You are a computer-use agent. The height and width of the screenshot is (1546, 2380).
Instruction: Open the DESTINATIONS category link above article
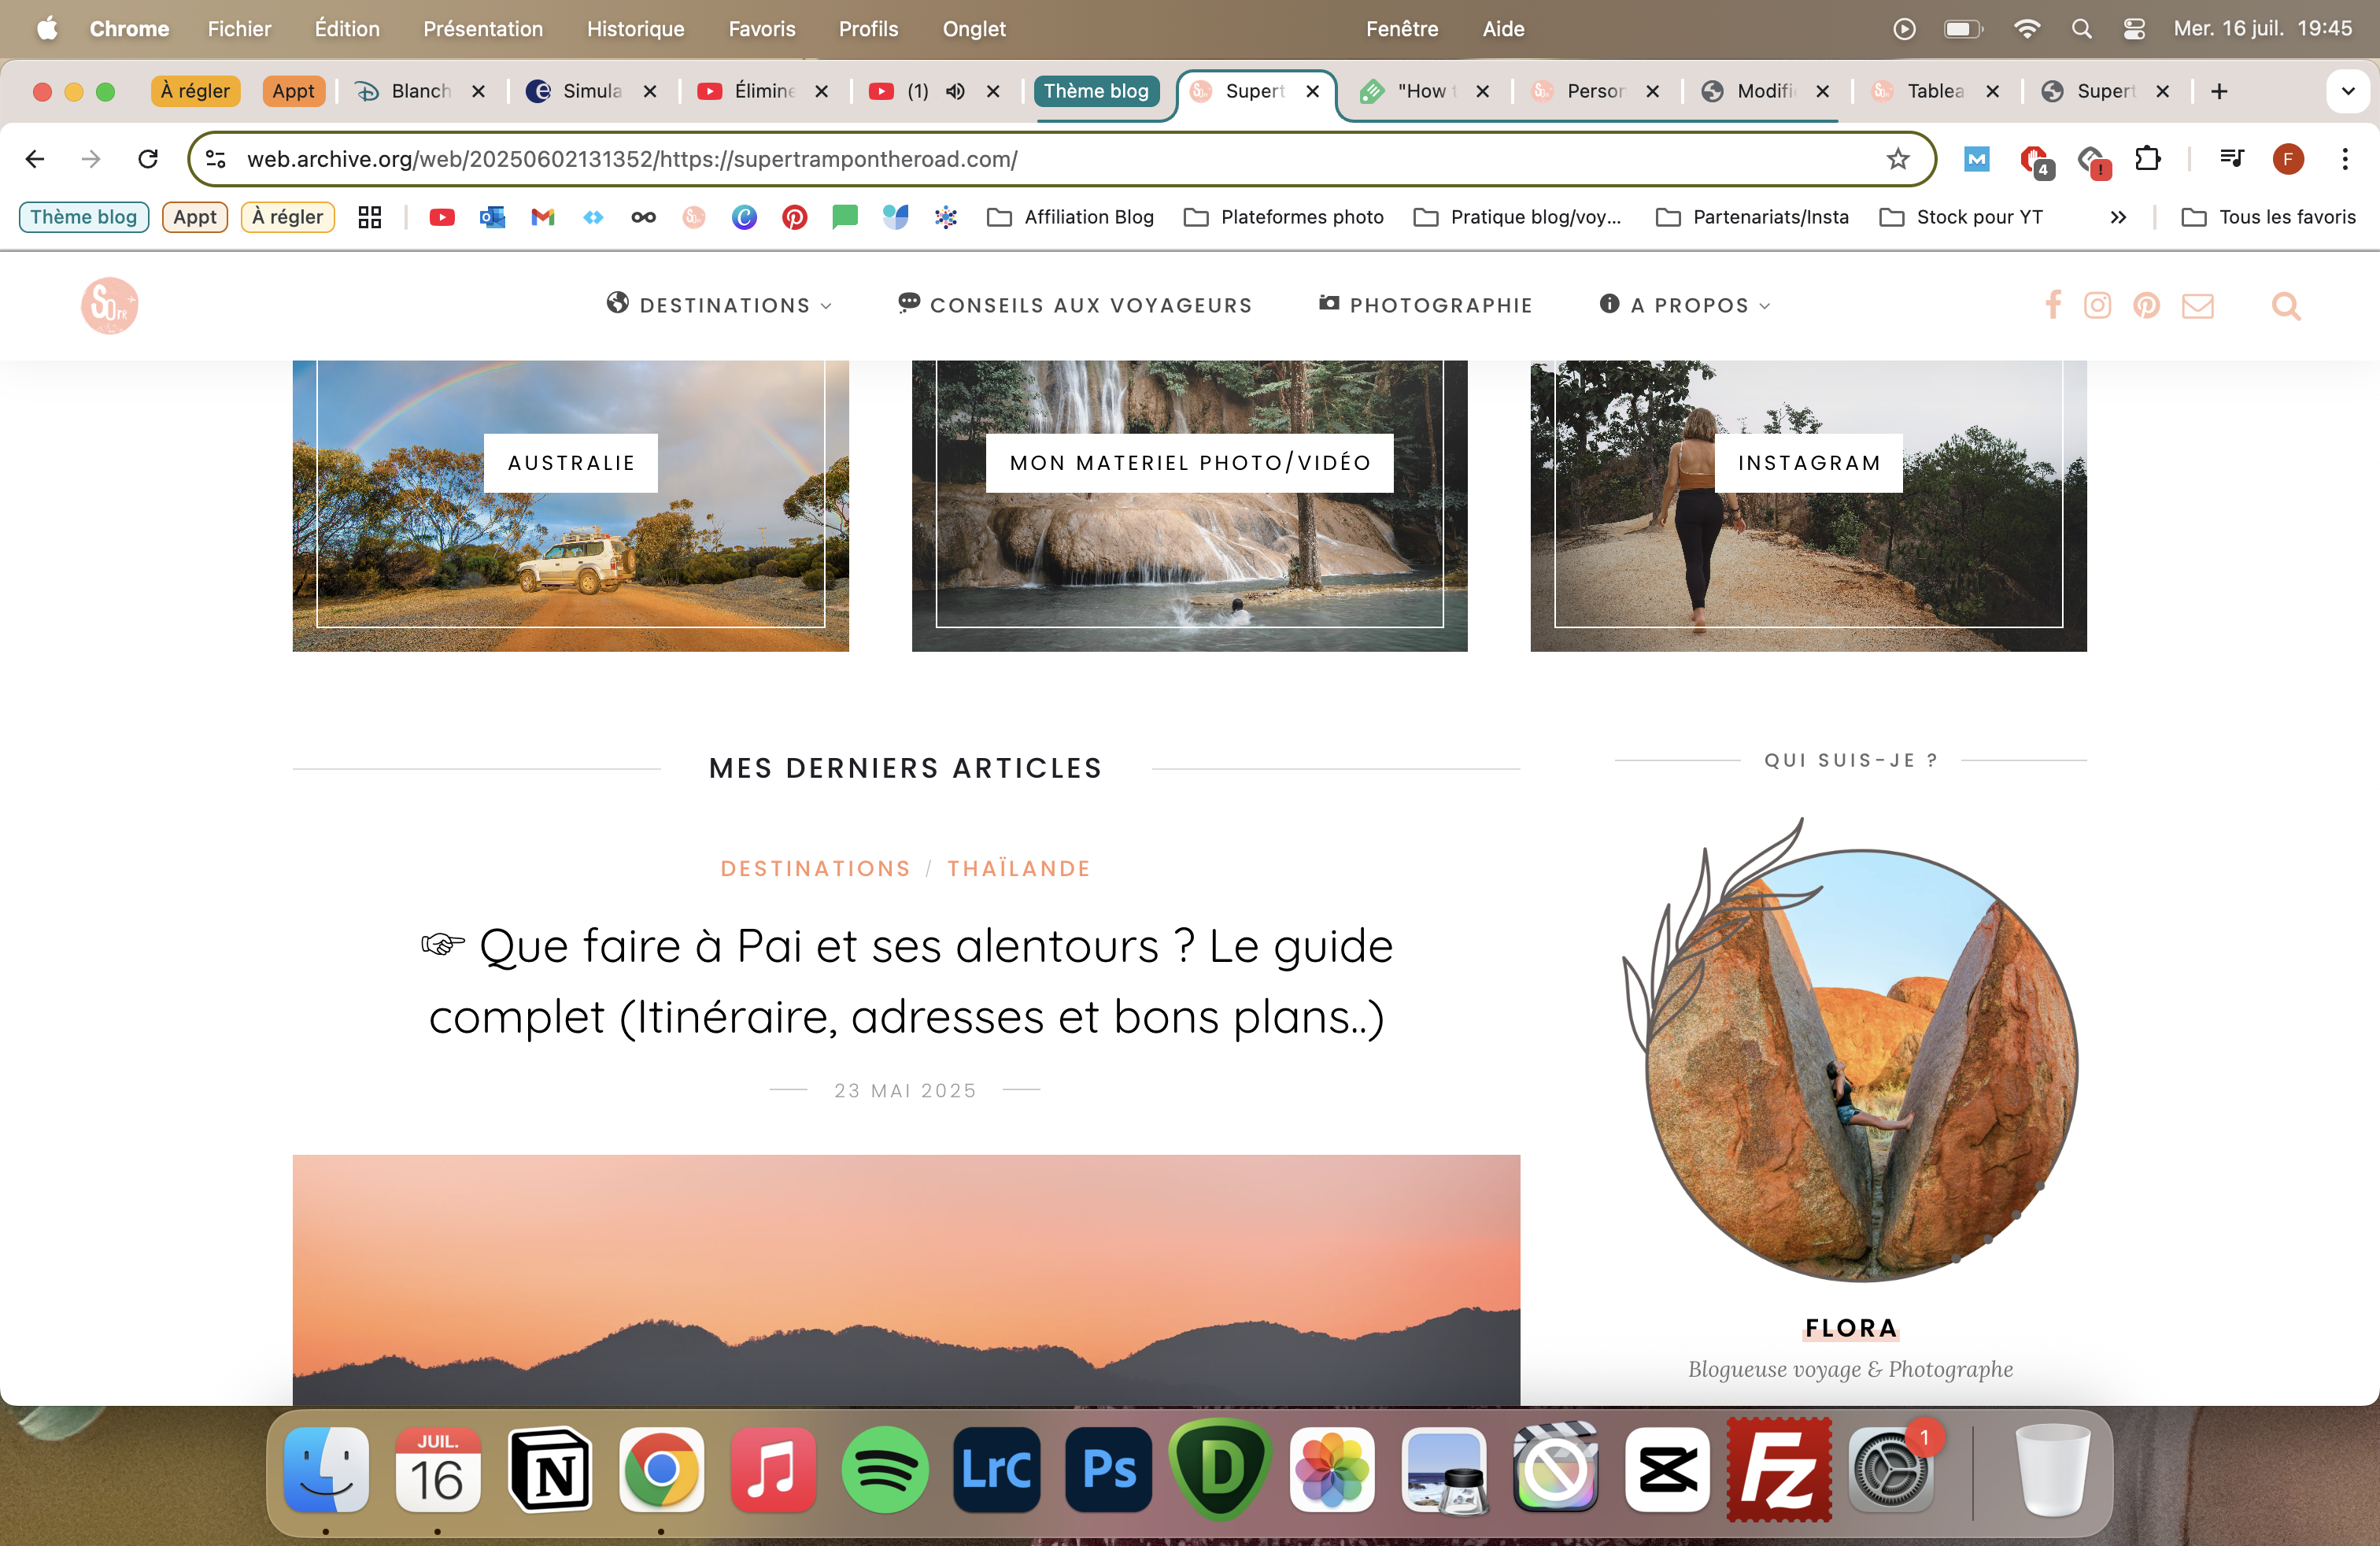pyautogui.click(x=815, y=868)
